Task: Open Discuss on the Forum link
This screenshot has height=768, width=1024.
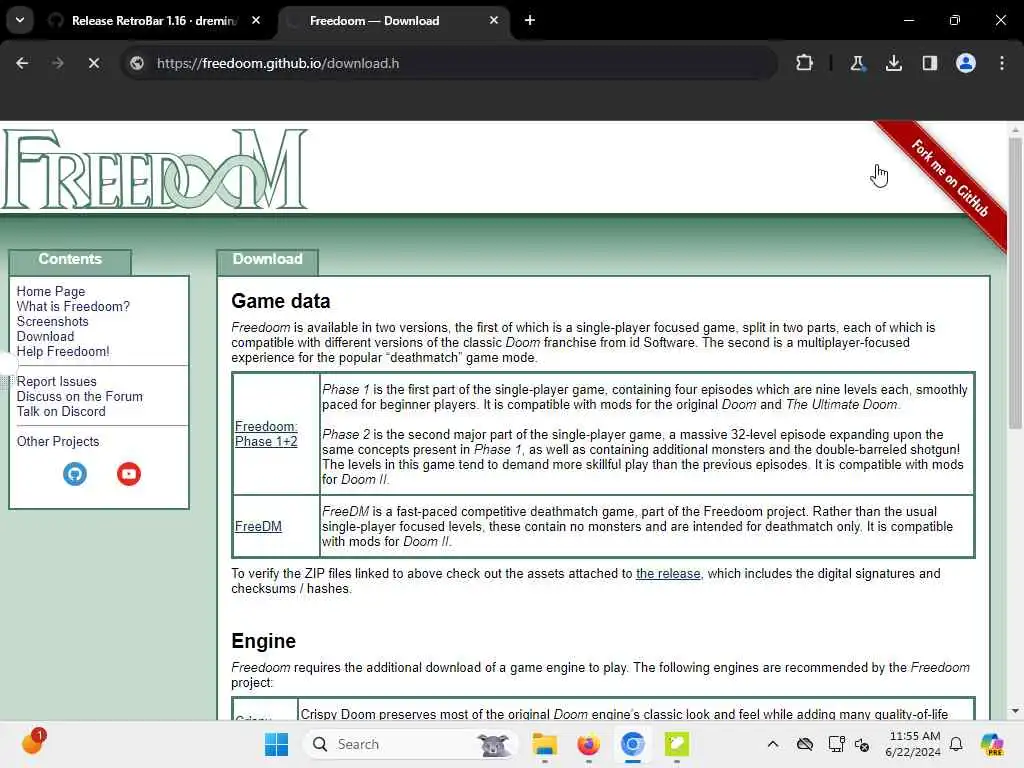Action: pos(79,396)
